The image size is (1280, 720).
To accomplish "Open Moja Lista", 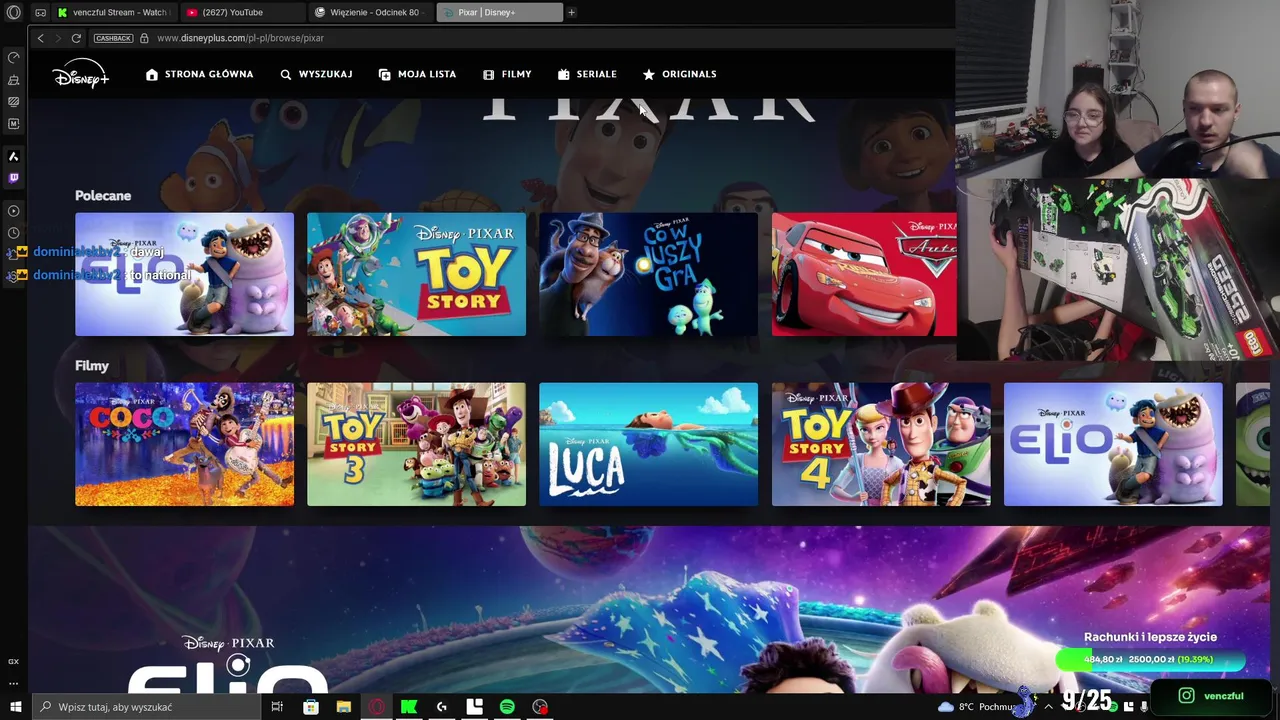I will (417, 74).
